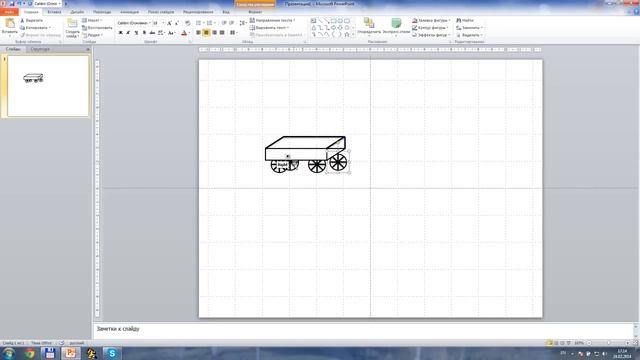The image size is (640, 360).
Task: Click the Paste (Вставить) clipboard icon
Action: (10, 24)
